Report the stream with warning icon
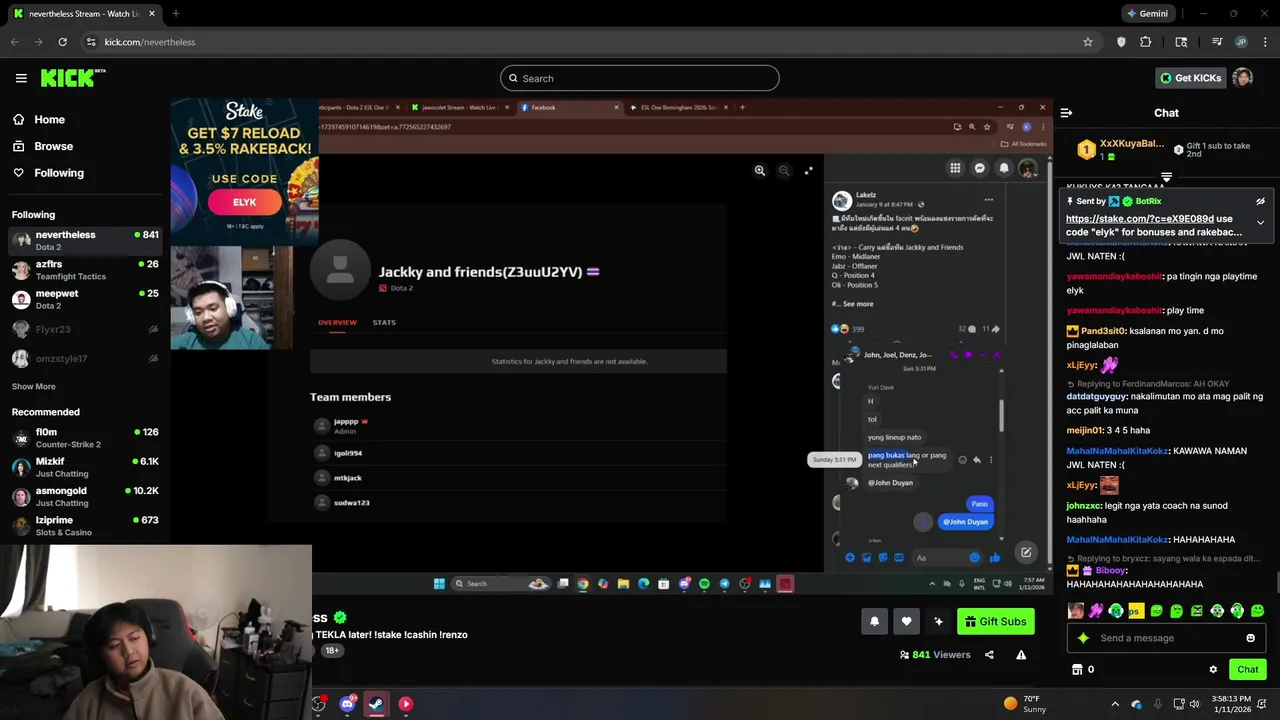 coord(1021,655)
